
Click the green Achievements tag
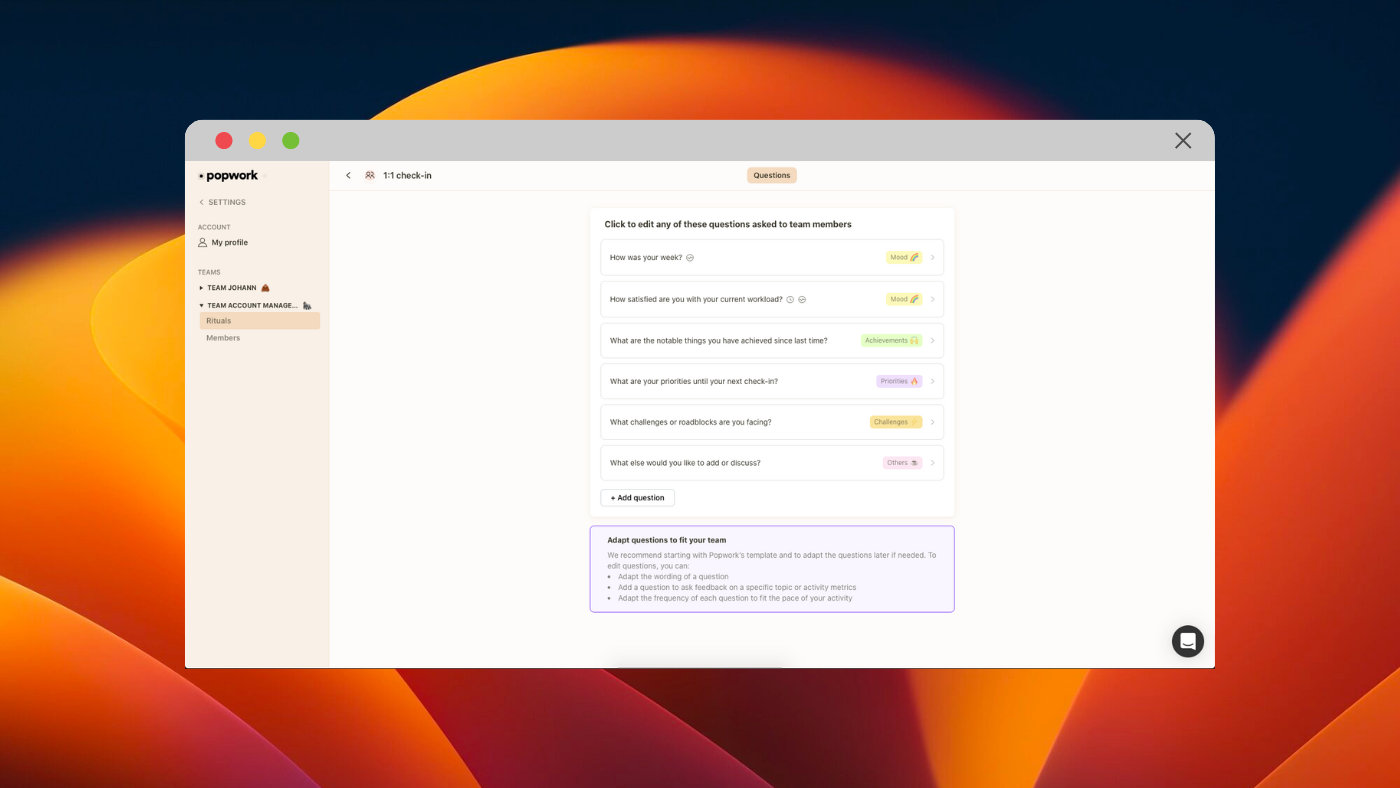(891, 340)
